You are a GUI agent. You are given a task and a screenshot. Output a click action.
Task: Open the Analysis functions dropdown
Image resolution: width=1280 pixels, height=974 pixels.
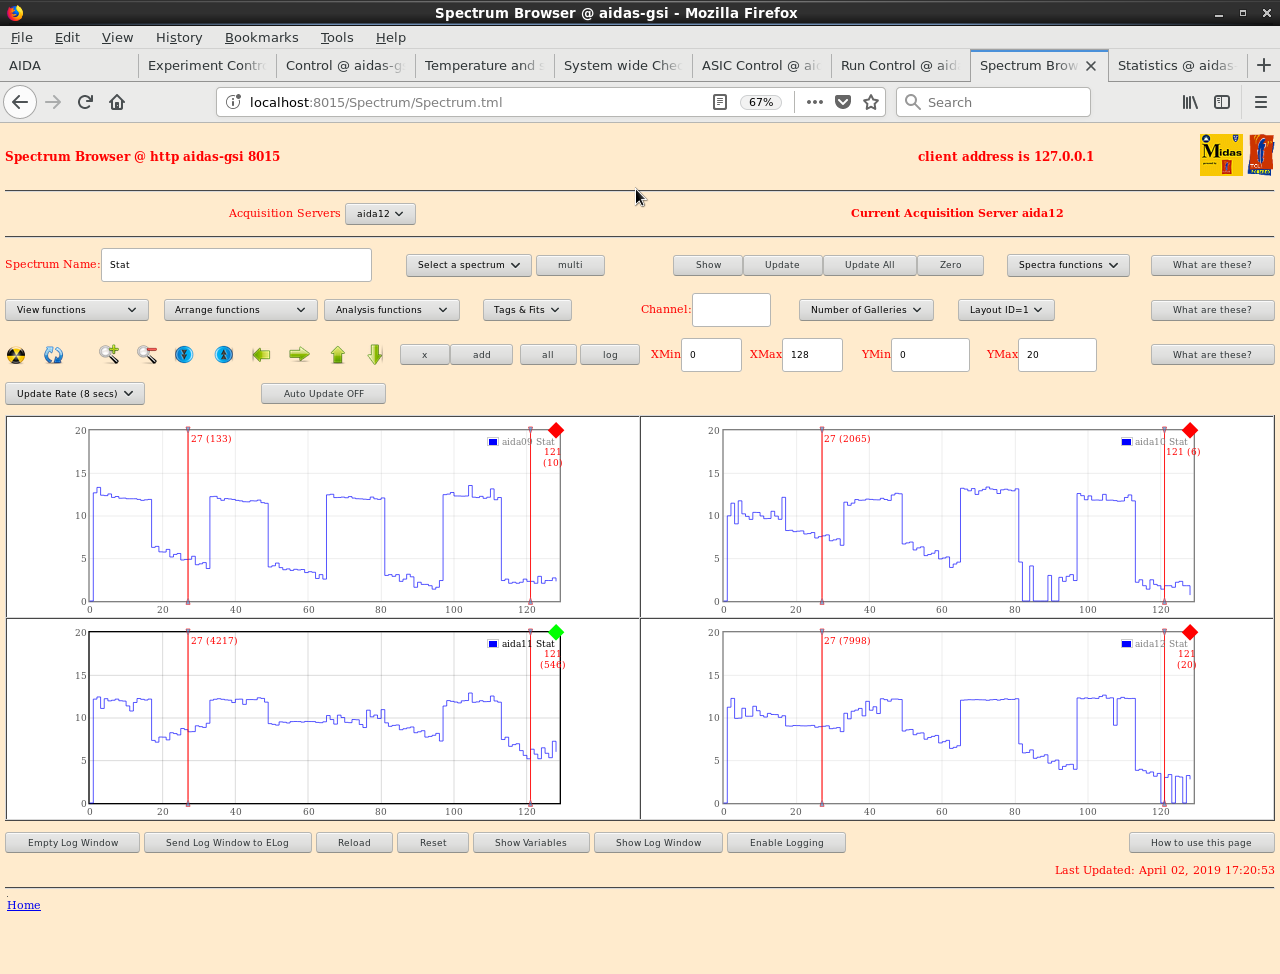coord(392,310)
